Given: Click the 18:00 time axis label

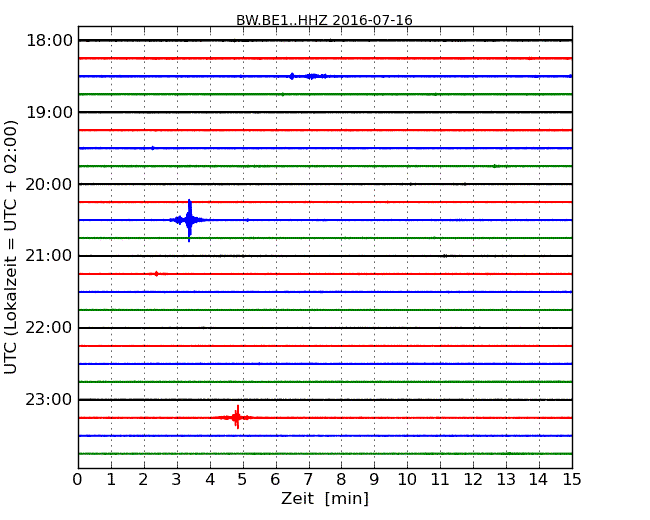Looking at the screenshot, I should pyautogui.click(x=49, y=41).
